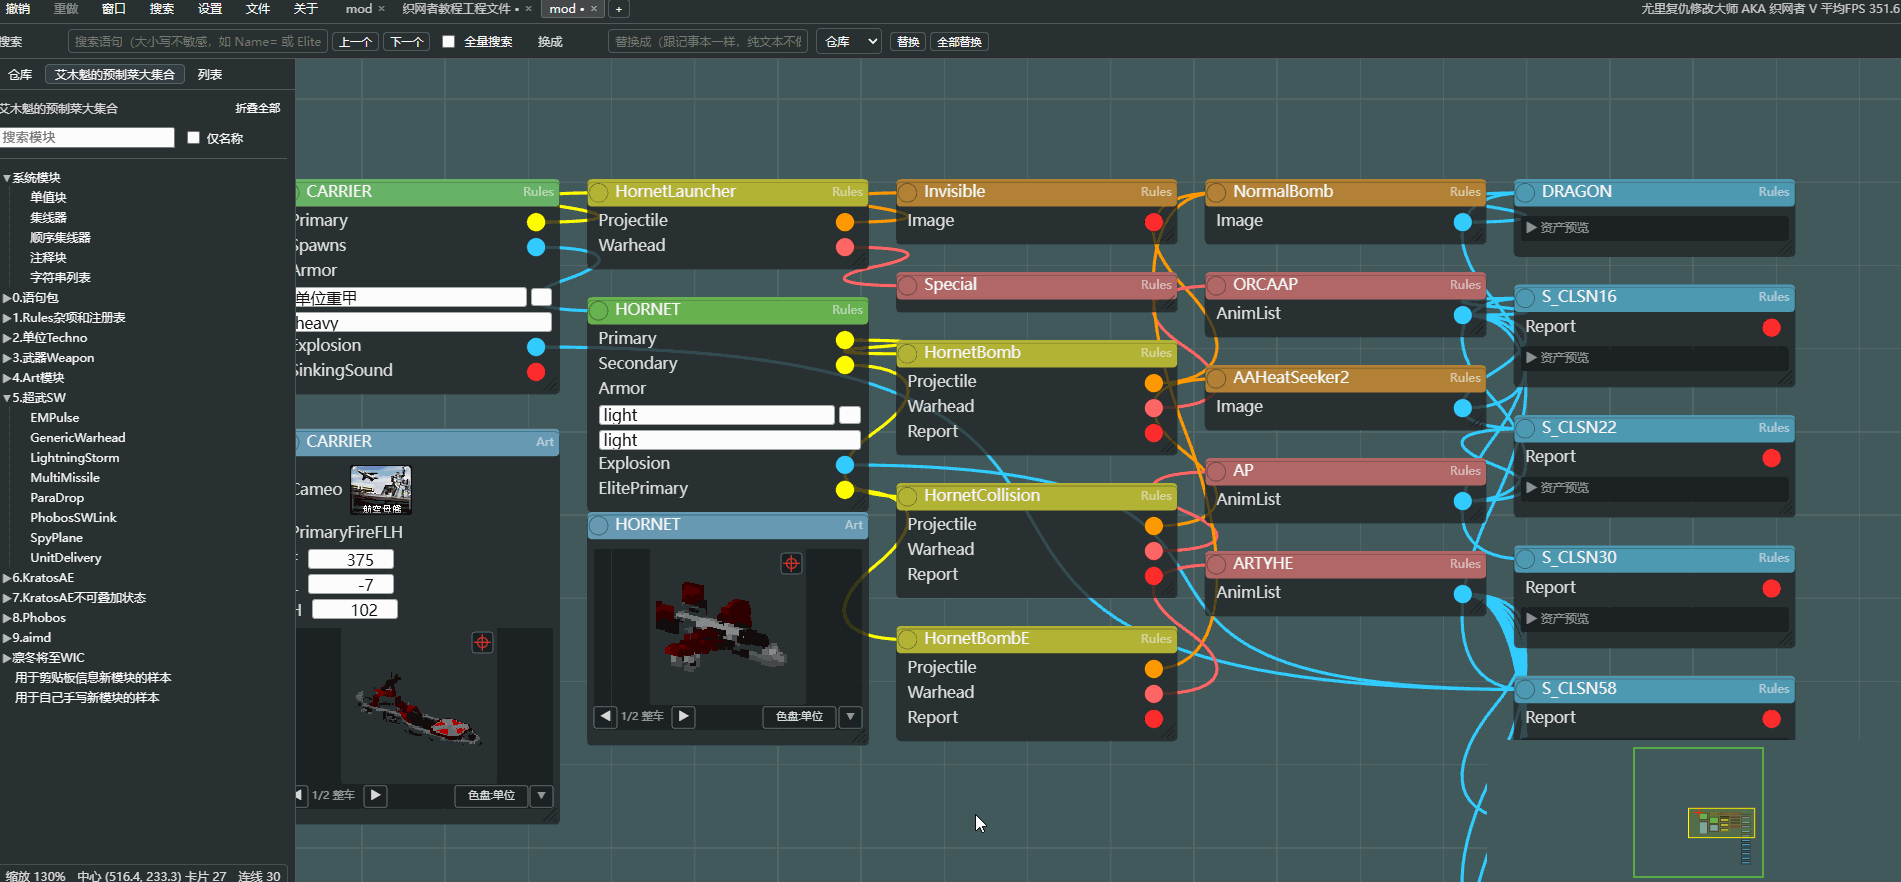Open the 仓库 dropdown in replace bar
The image size is (1901, 882).
pyautogui.click(x=850, y=41)
